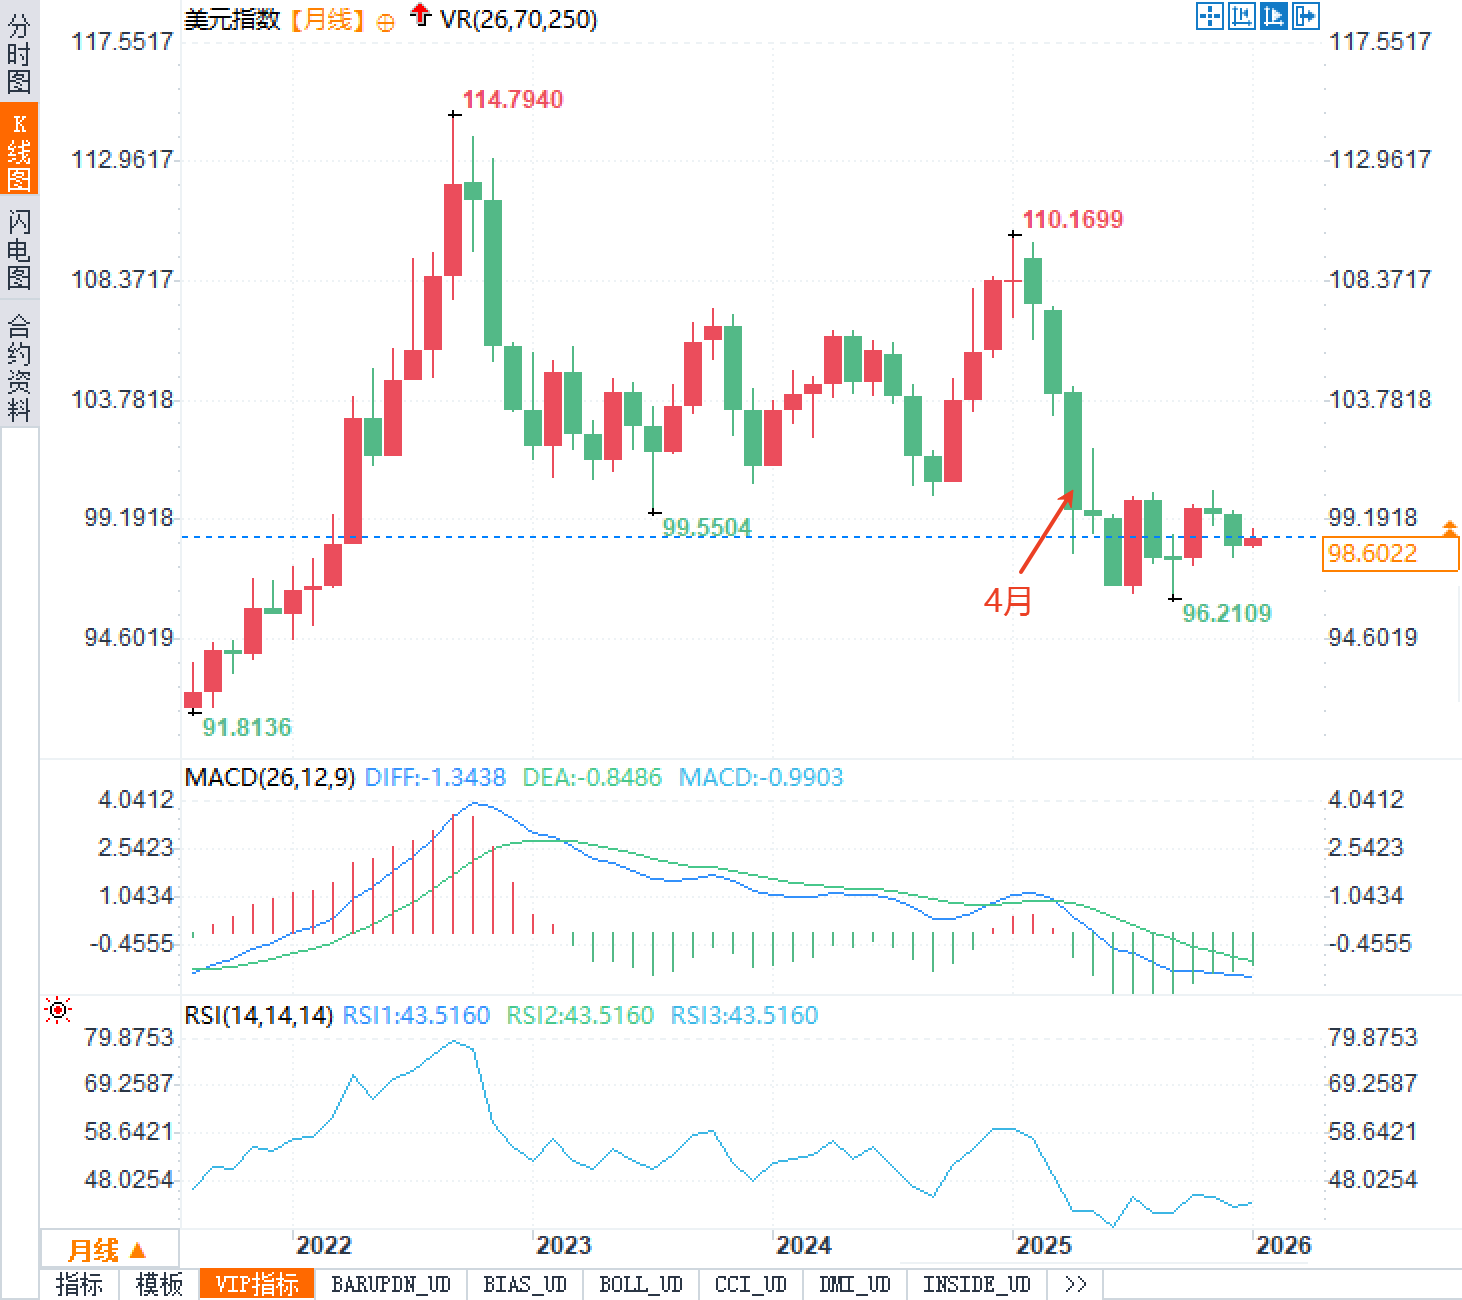Click the rightmost boxed arrow icon
Image resolution: width=1462 pixels, height=1300 pixels.
coord(1306,16)
